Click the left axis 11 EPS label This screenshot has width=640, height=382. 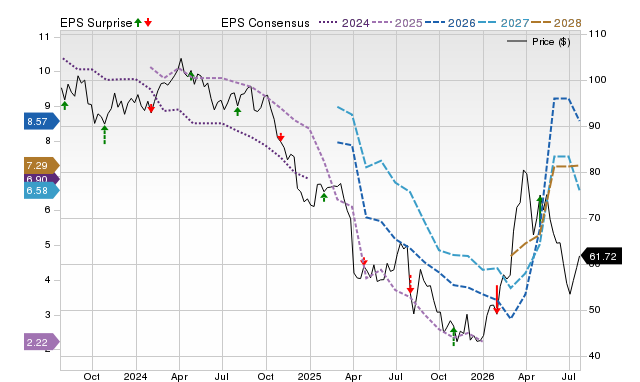(x=44, y=37)
